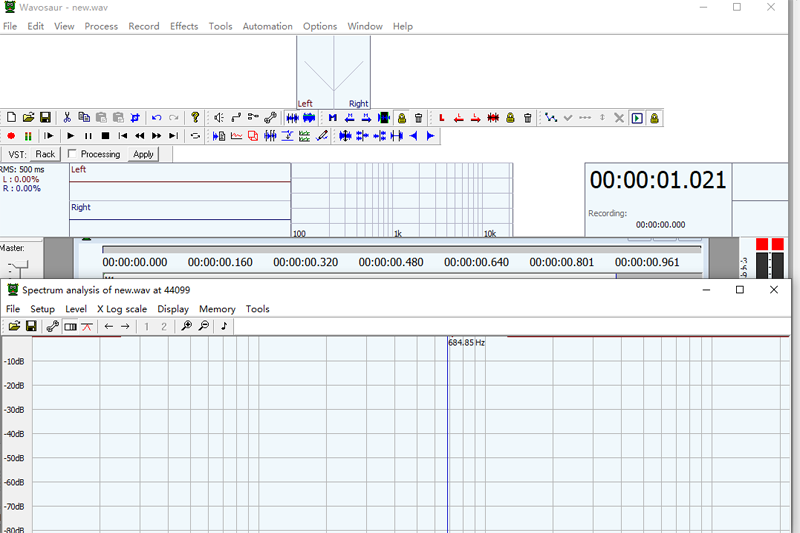Toggle the loop playback icon
Screen dimensions: 800x533
[x=195, y=136]
